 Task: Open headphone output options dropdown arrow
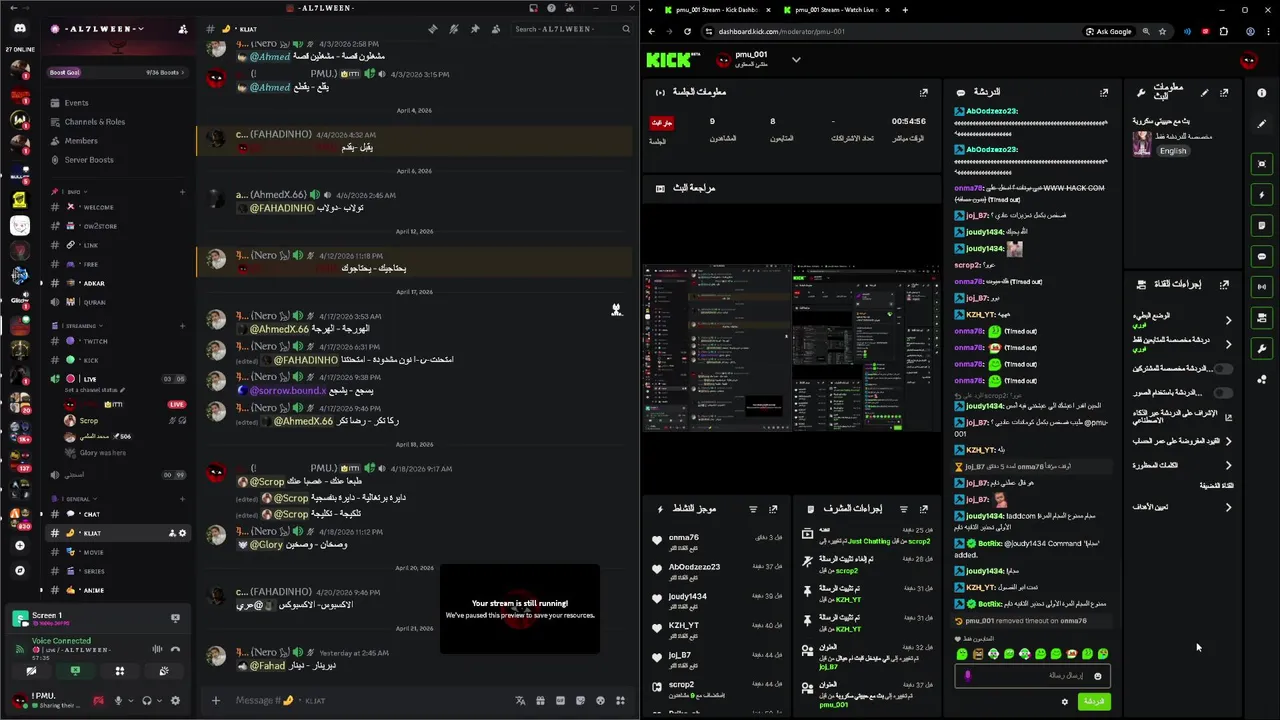coord(160,701)
